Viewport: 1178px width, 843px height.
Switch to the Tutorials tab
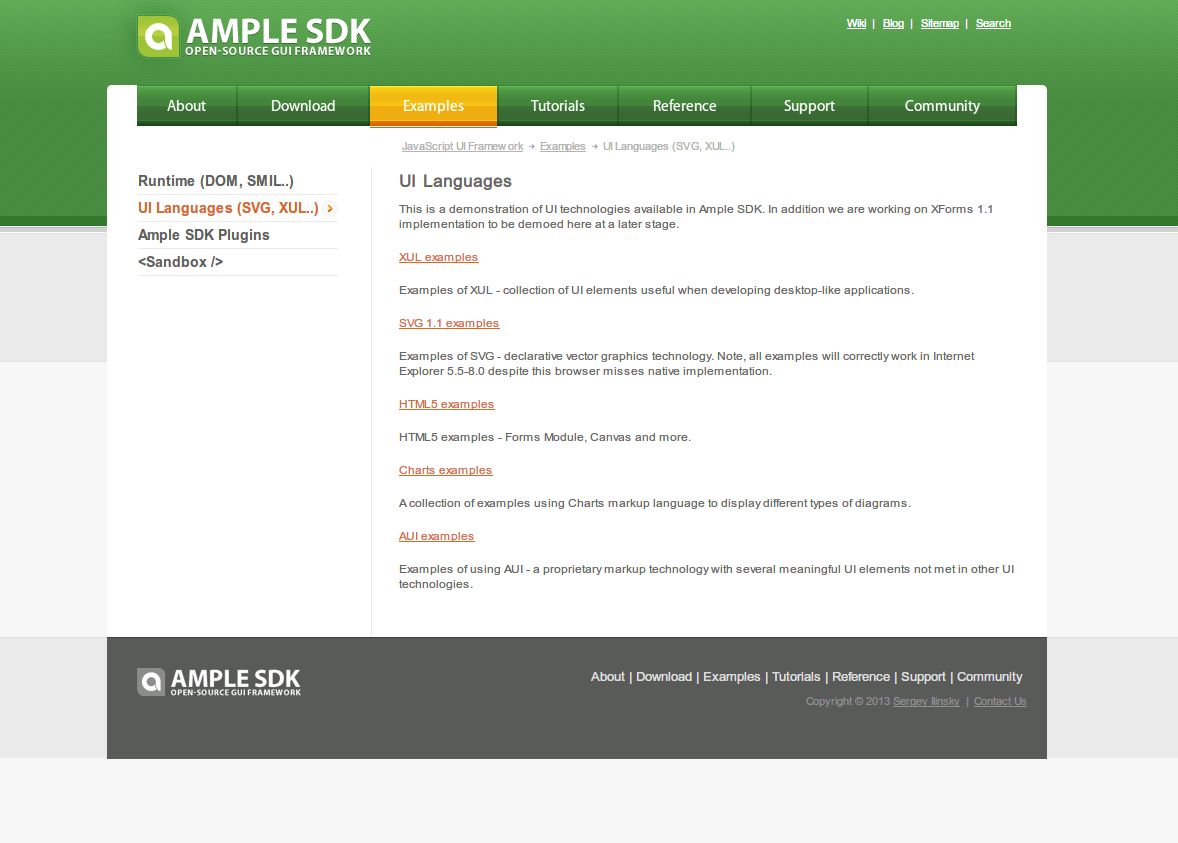(557, 105)
